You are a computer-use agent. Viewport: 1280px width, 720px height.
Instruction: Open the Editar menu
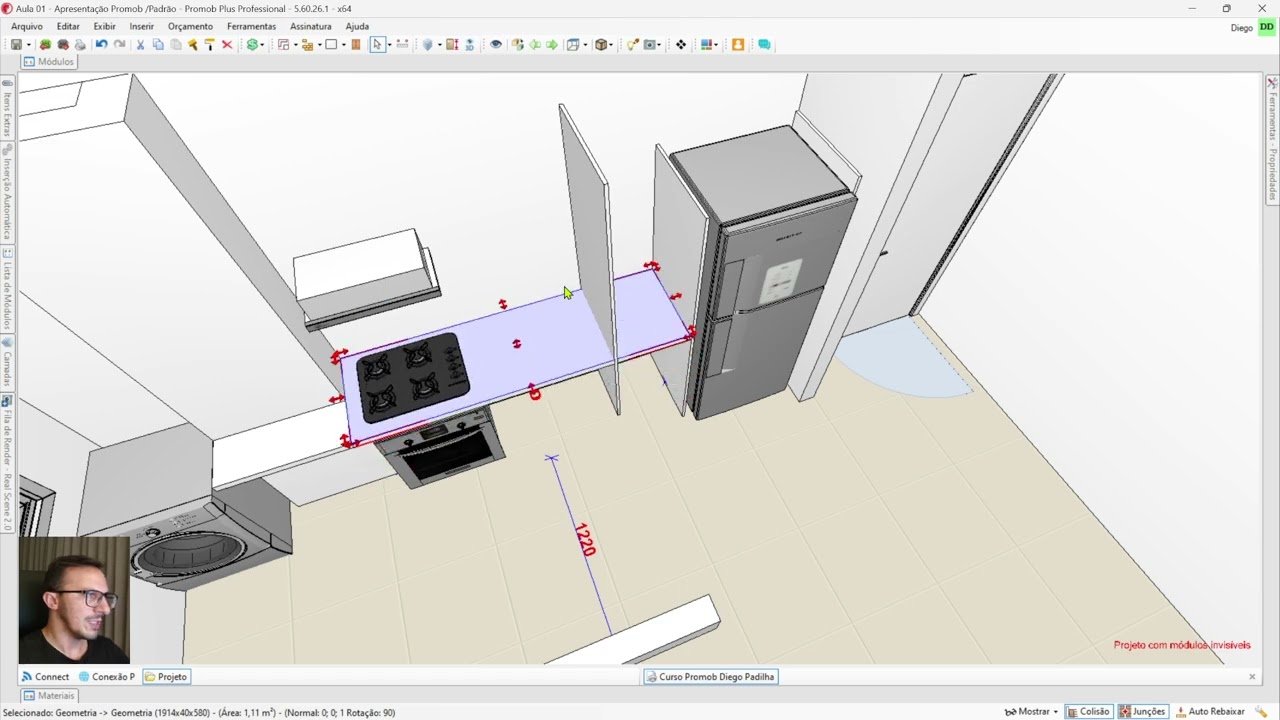[x=68, y=26]
